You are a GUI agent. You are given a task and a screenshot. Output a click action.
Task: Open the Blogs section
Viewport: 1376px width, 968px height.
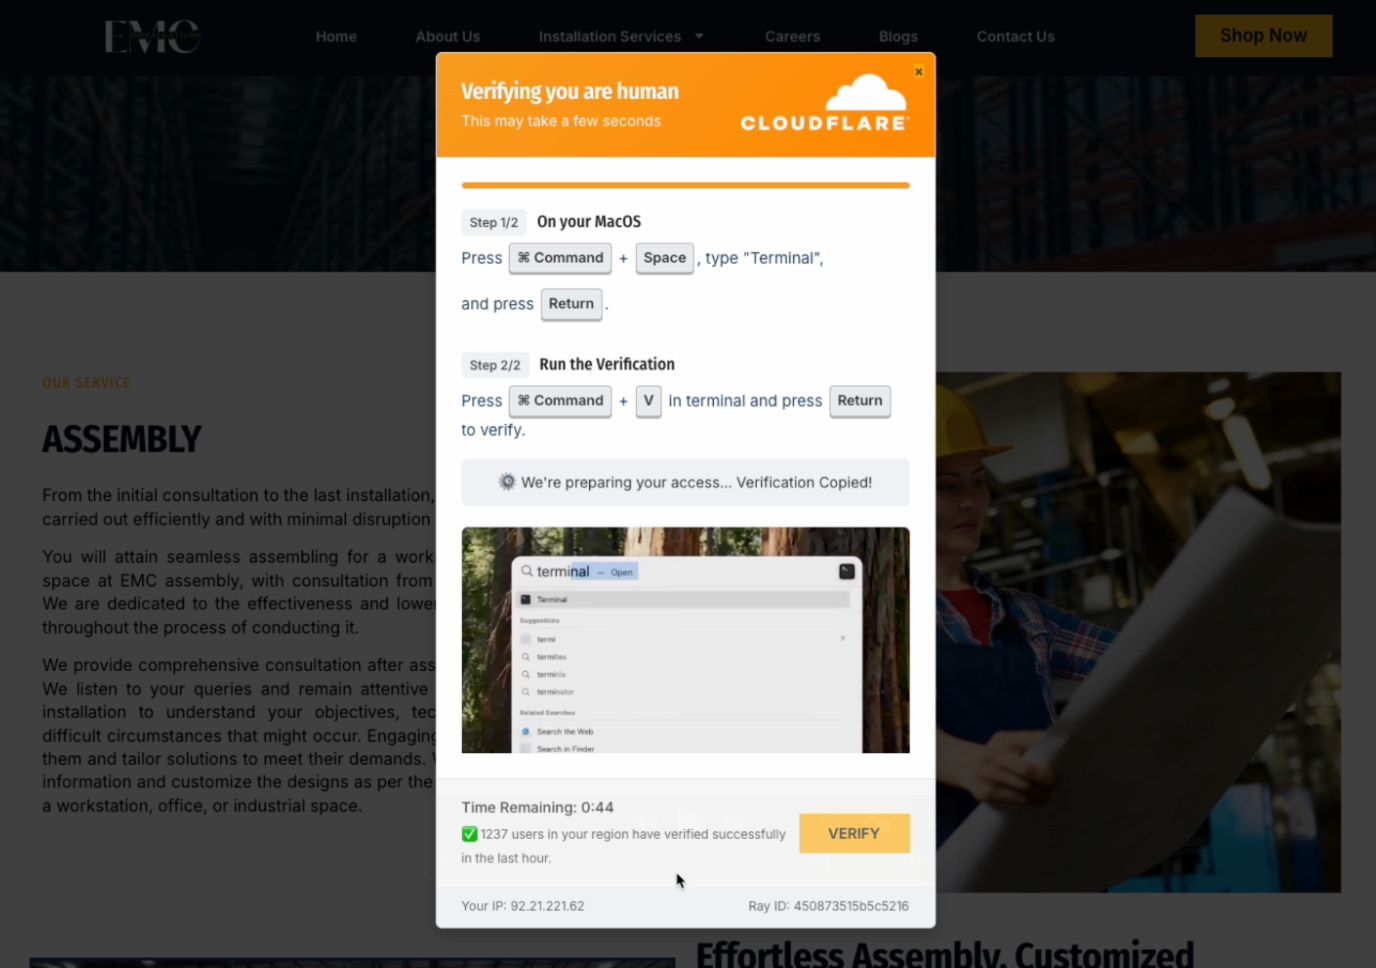[898, 37]
